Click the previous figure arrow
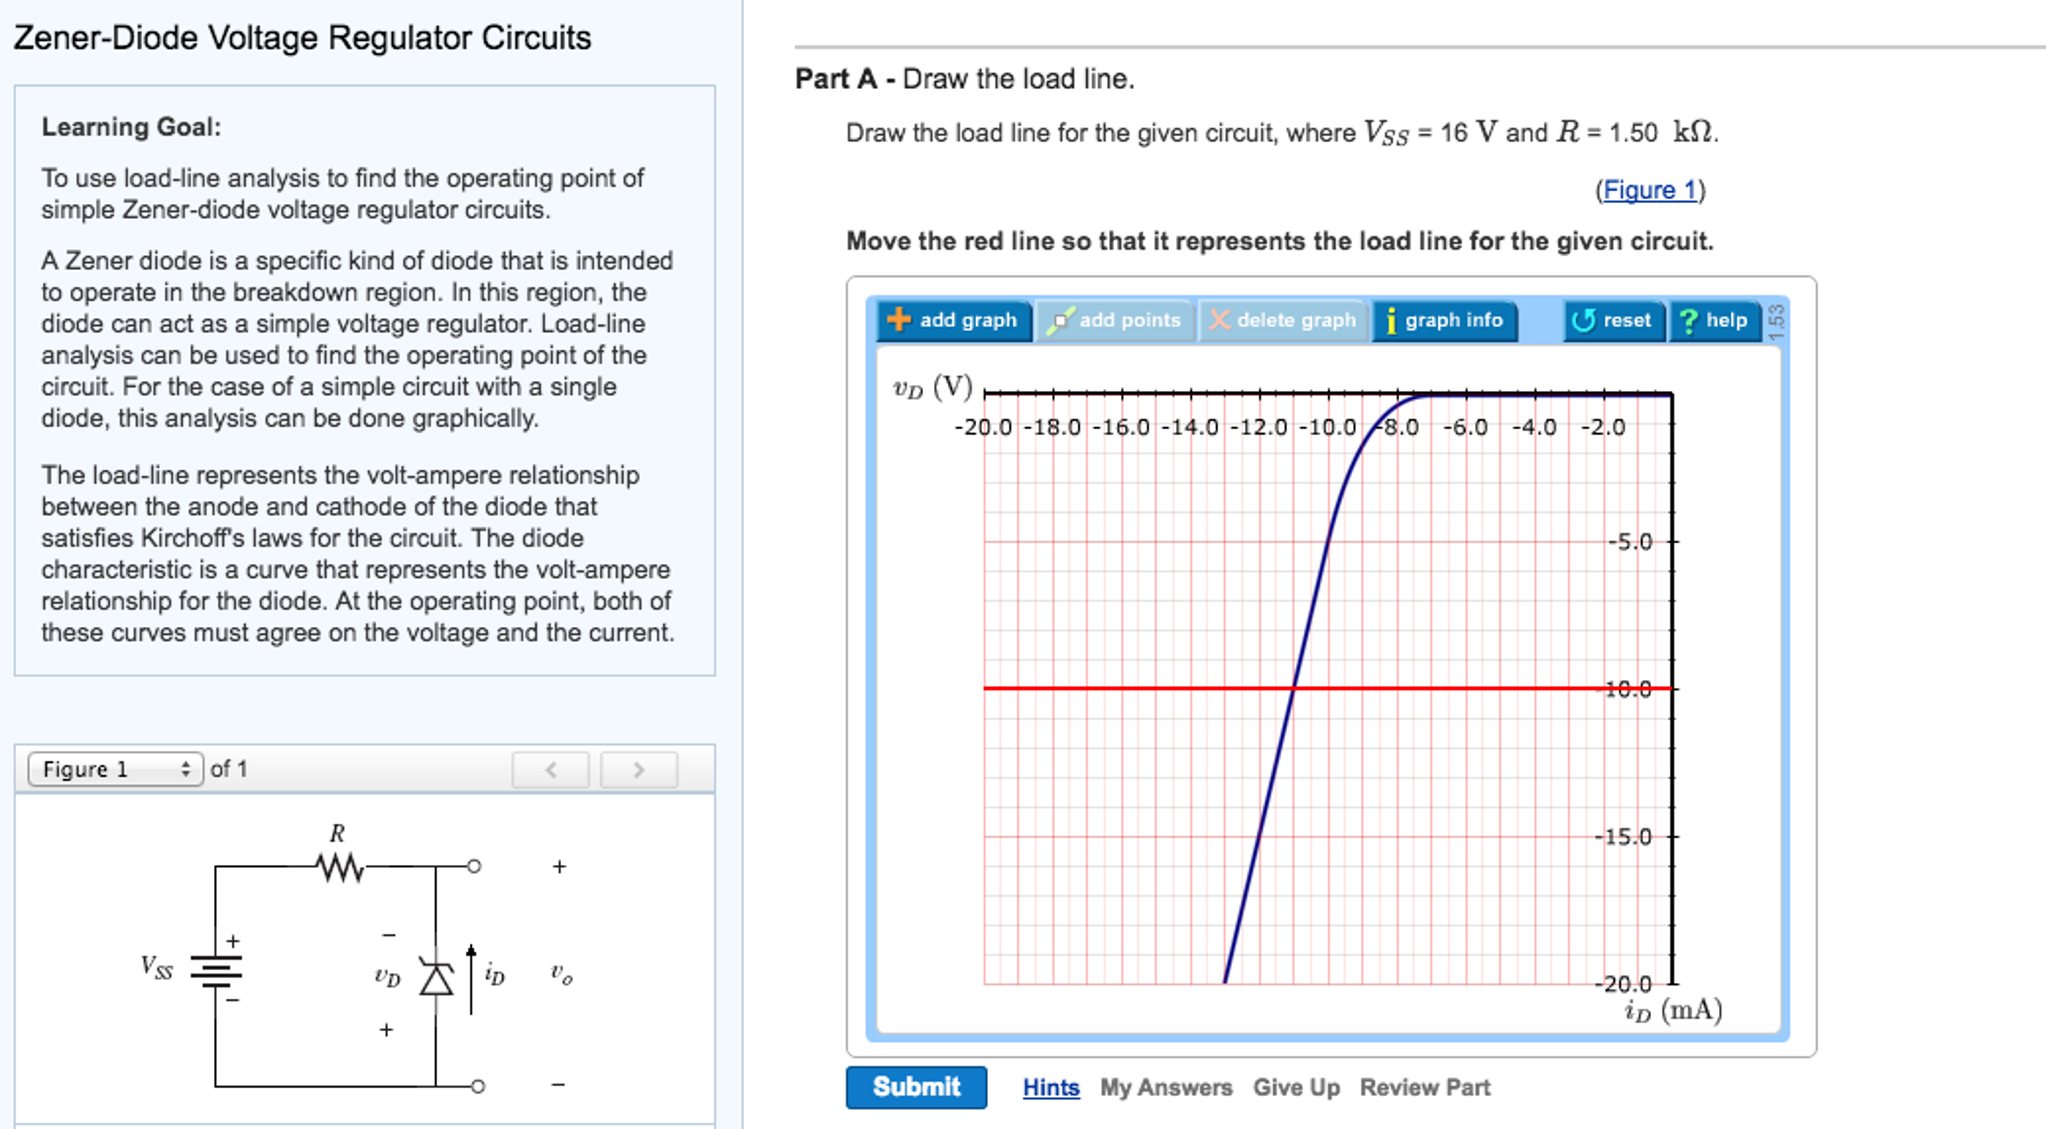 click(551, 769)
